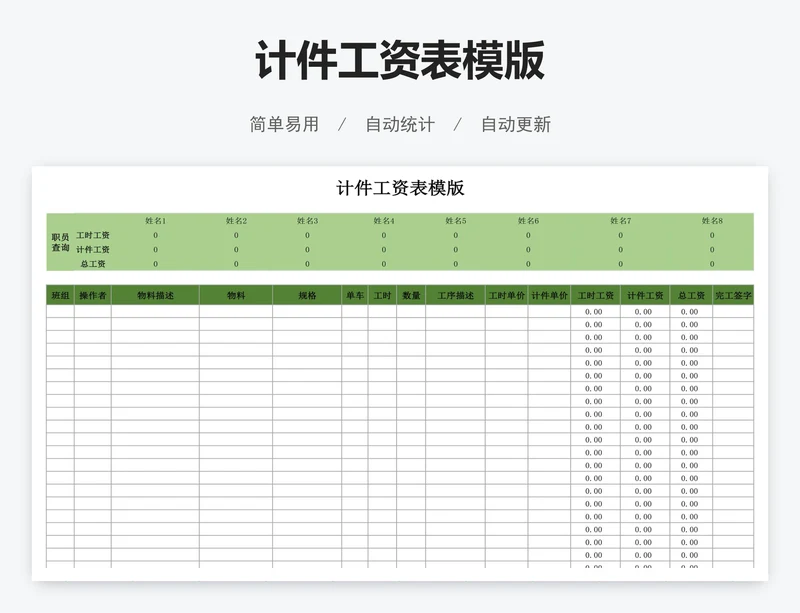This screenshot has width=800, height=613.
Task: Select the 计件工资 row label in summary
Action: (x=93, y=250)
